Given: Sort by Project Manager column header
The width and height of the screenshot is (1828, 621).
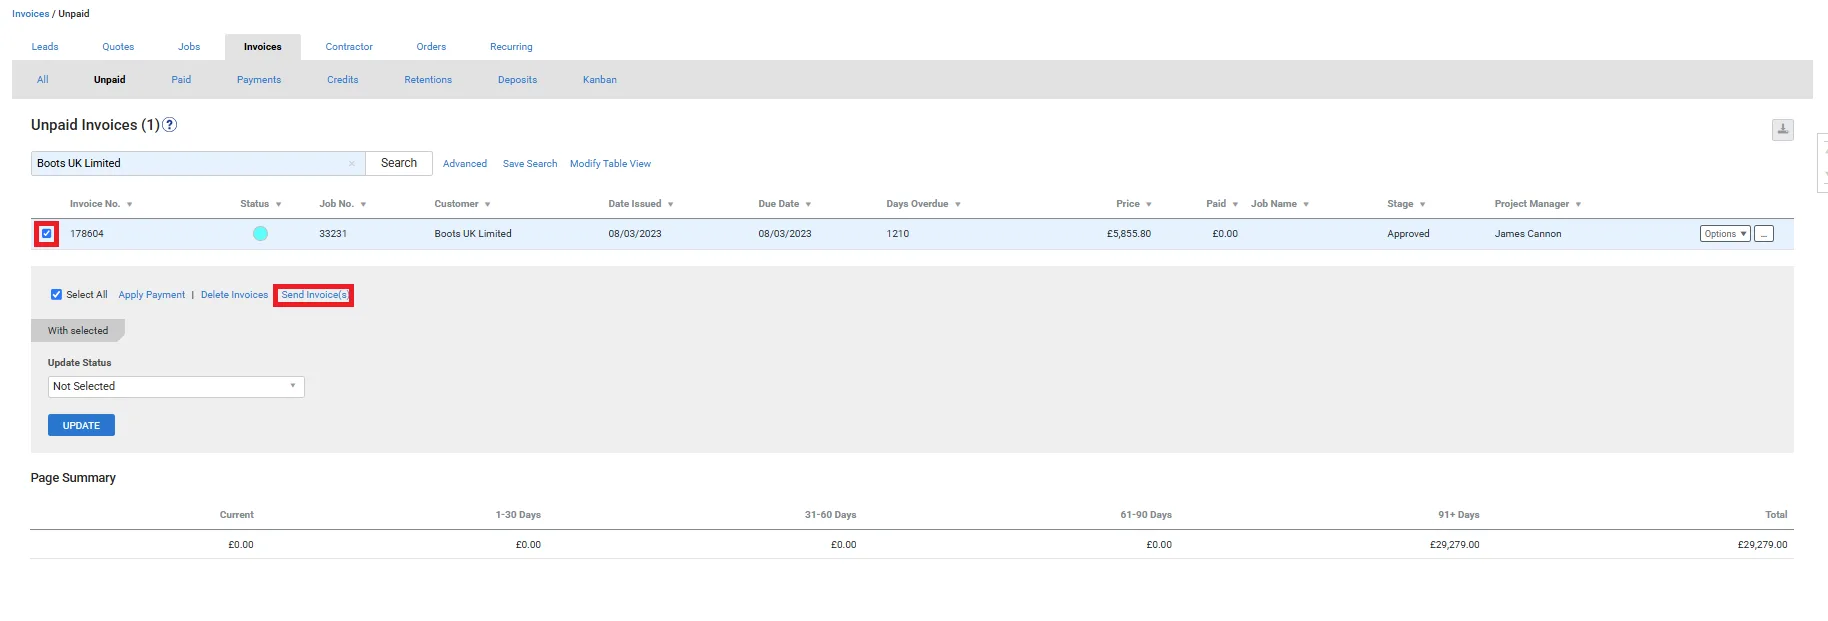Looking at the screenshot, I should click(x=1538, y=204).
